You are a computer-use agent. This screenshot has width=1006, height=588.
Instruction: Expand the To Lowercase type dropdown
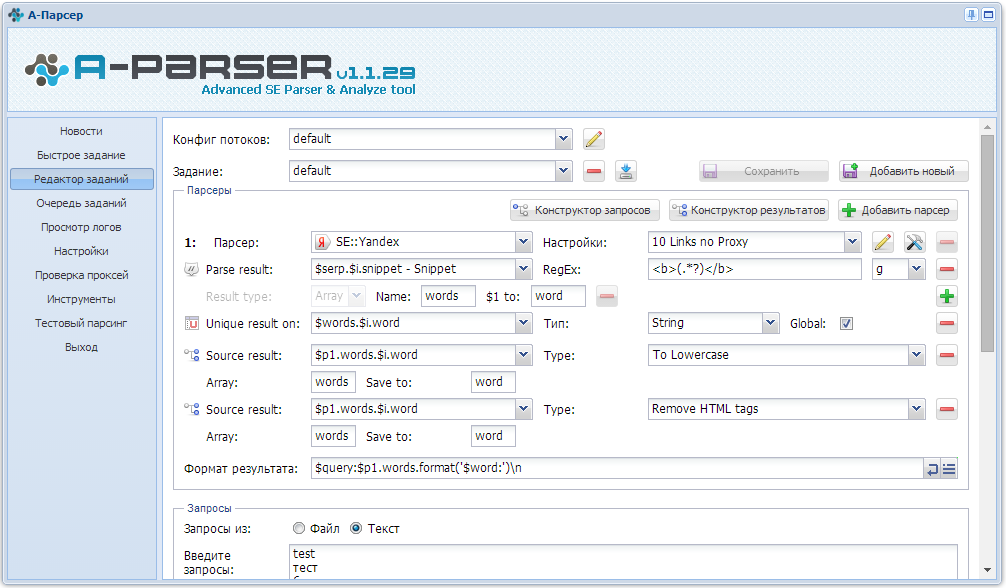[x=917, y=355]
